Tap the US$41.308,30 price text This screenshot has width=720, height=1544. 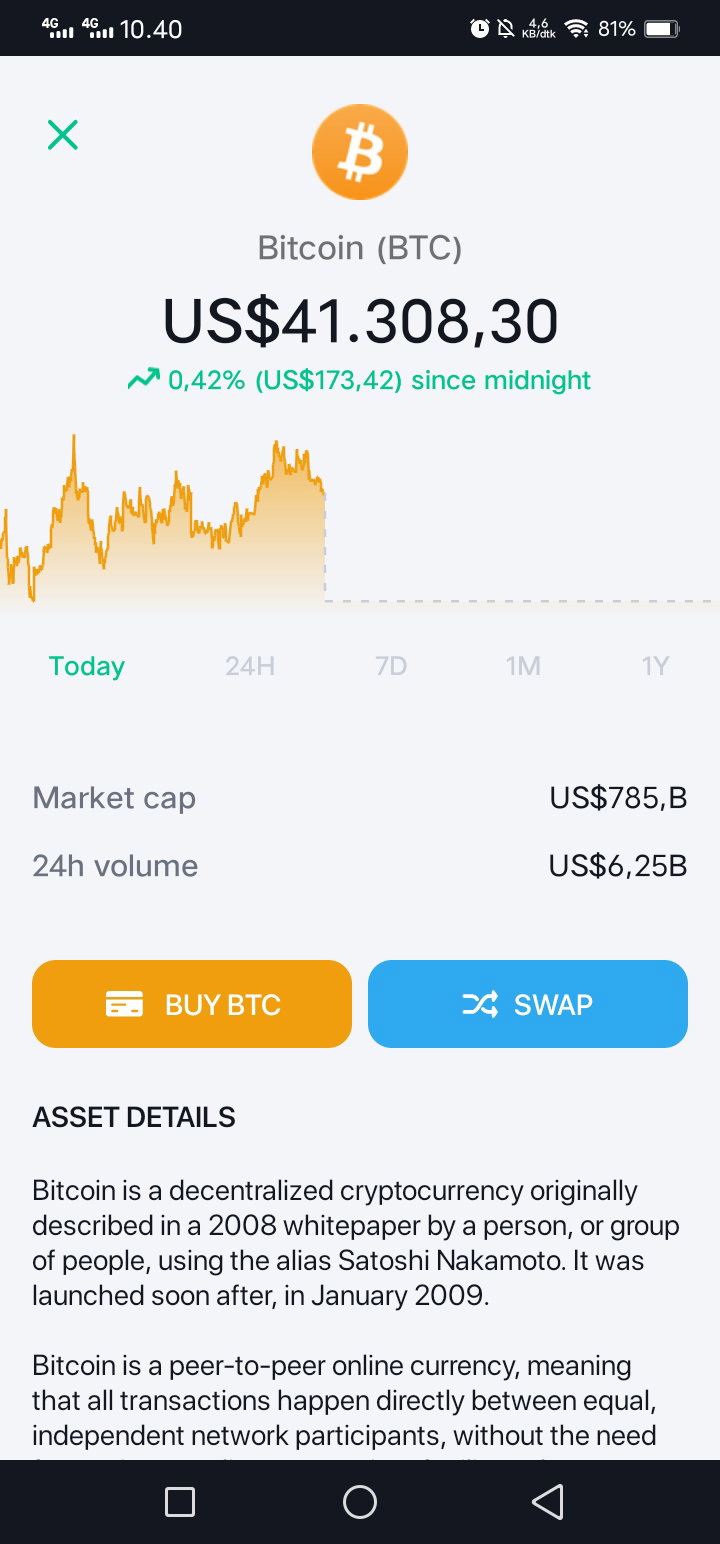point(360,321)
